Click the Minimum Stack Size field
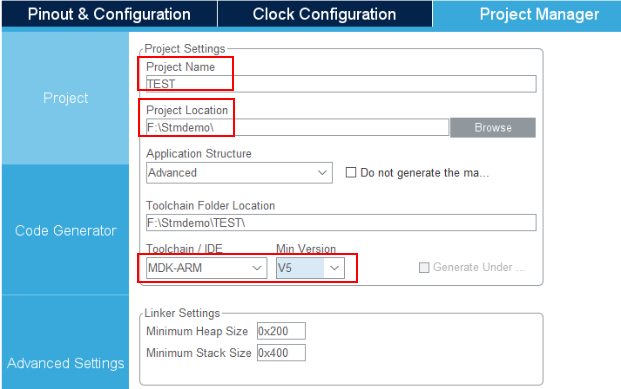Viewport: 621px width, 389px height. click(281, 353)
